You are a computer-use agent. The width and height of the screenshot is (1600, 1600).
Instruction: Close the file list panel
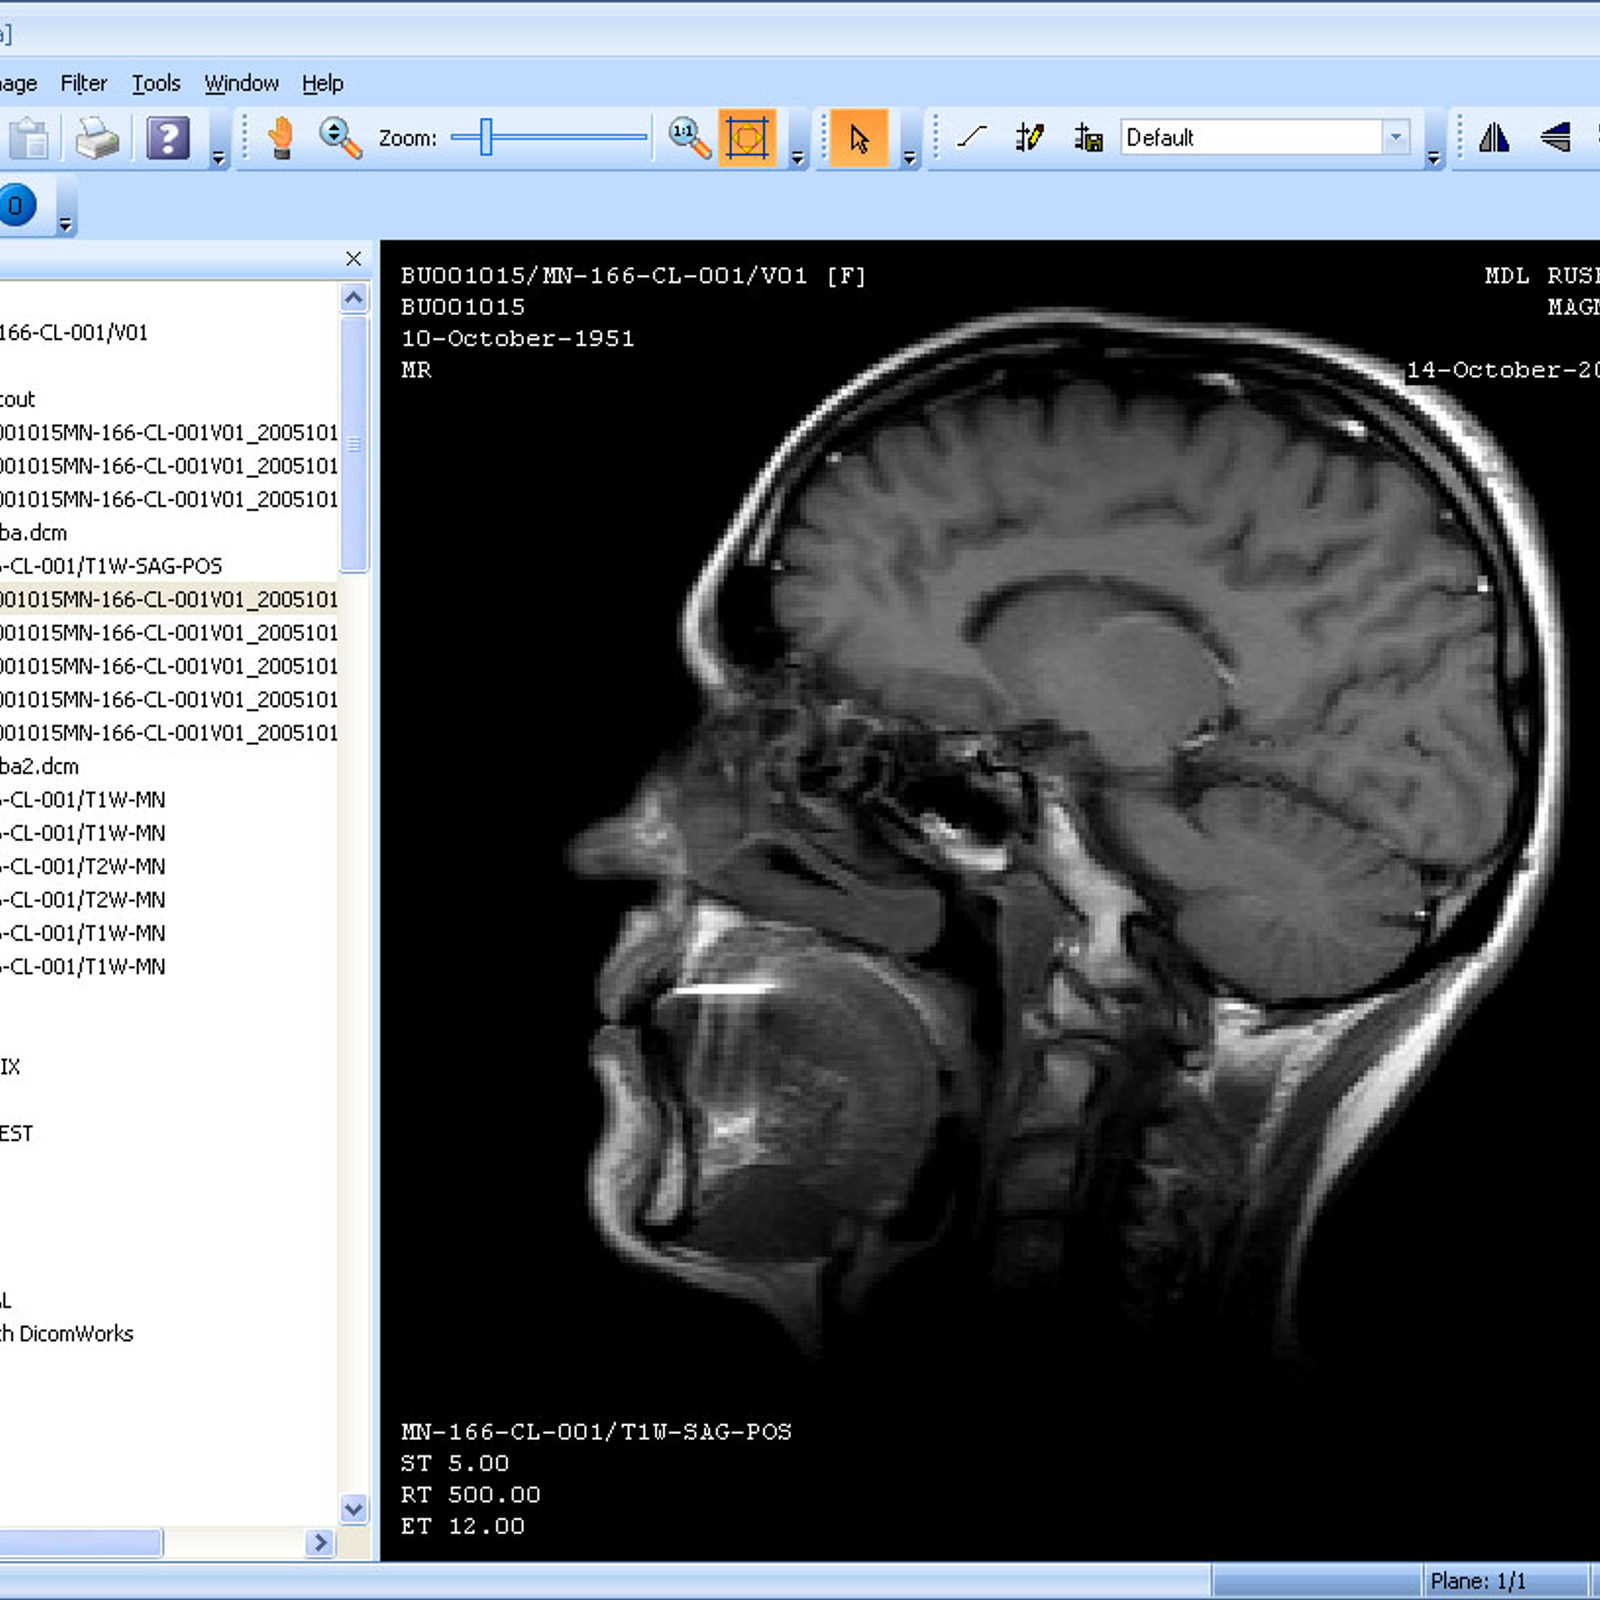[353, 259]
